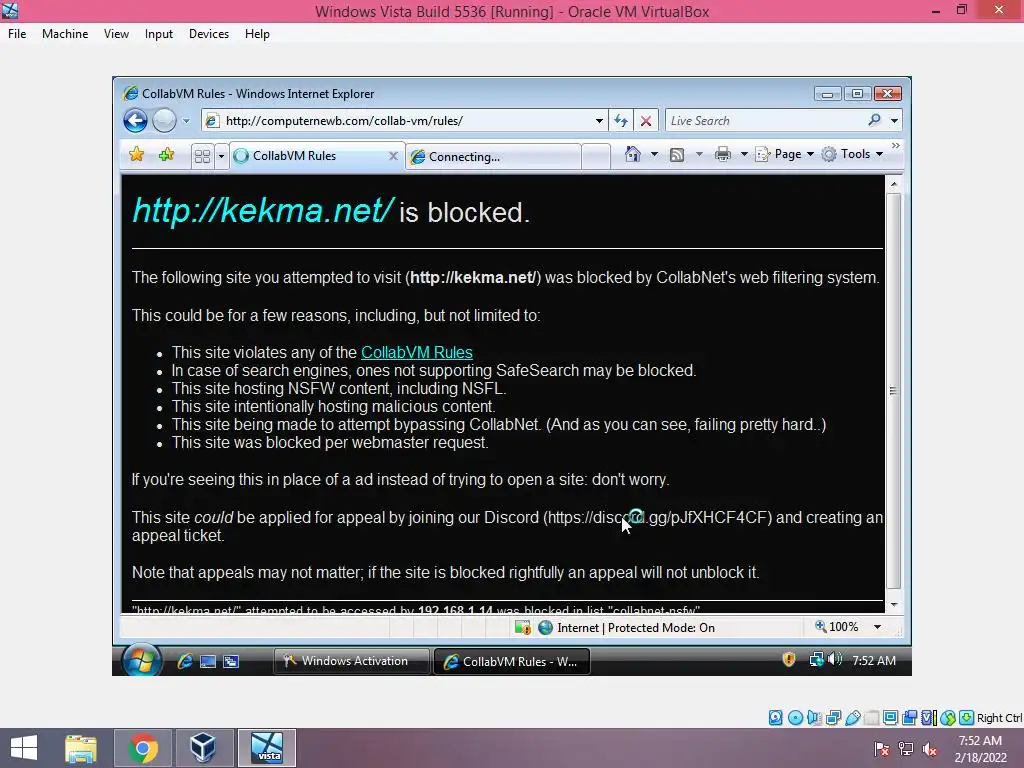Open Chrome from the host taskbar
This screenshot has height=768, width=1024.
point(143,748)
